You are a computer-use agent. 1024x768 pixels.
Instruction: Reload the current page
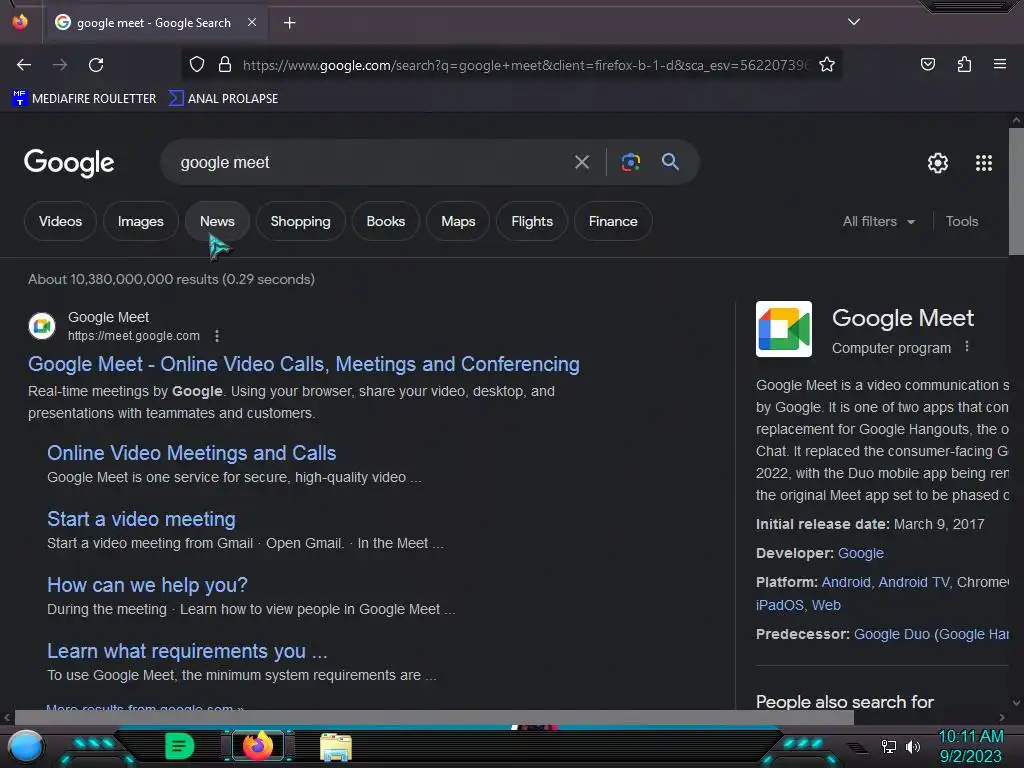(x=96, y=65)
